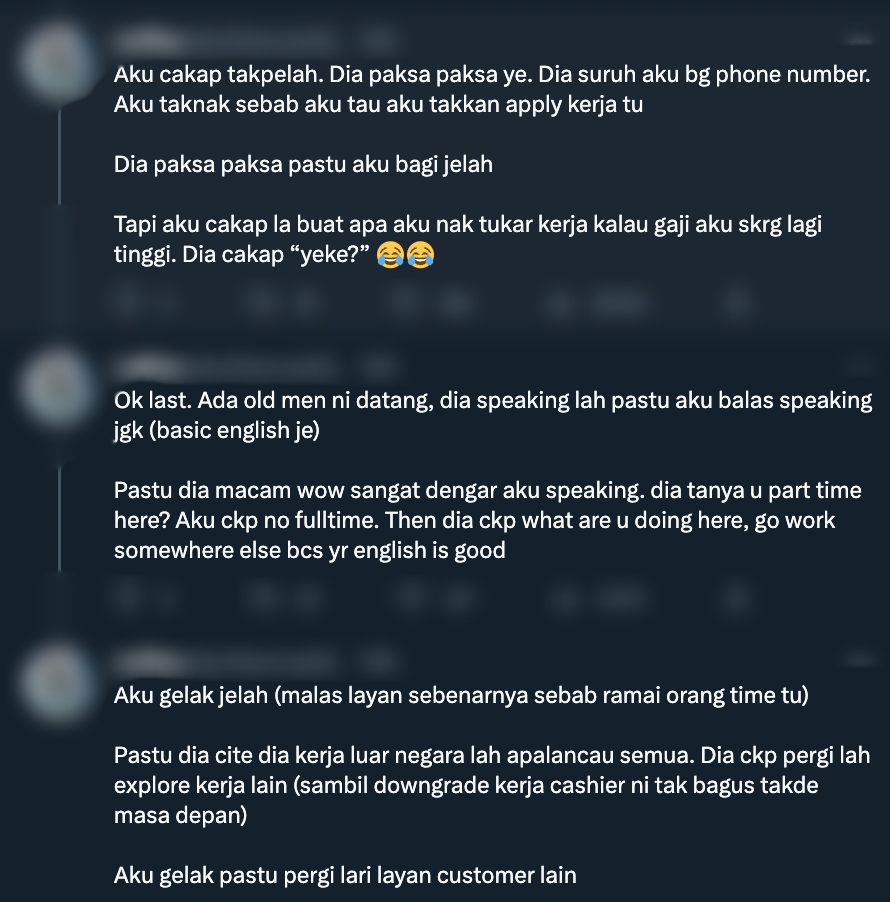Viewport: 890px width, 902px height.
Task: Open the tweet text "Aku gelak pastu pergi lari"
Action: click(x=345, y=876)
